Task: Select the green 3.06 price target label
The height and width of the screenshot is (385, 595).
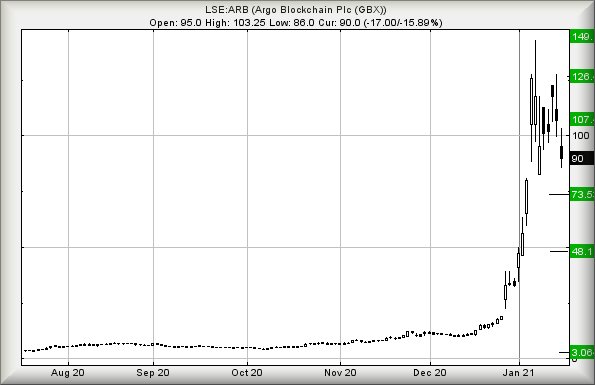Action: pos(582,352)
